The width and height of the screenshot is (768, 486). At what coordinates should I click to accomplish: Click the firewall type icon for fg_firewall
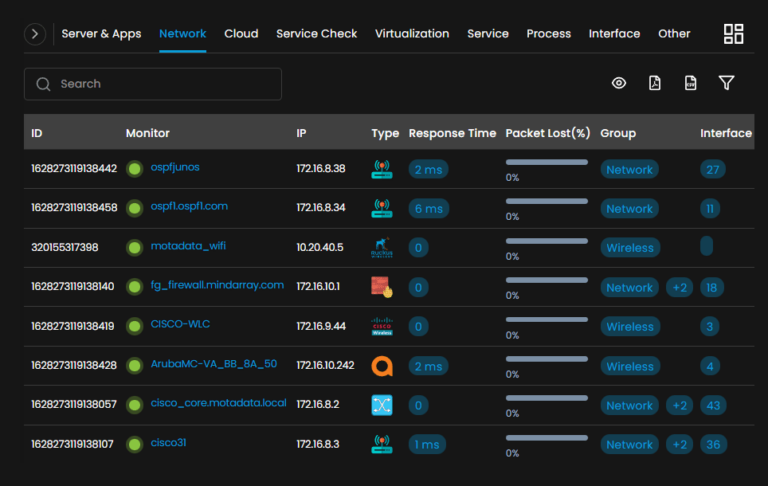[382, 287]
